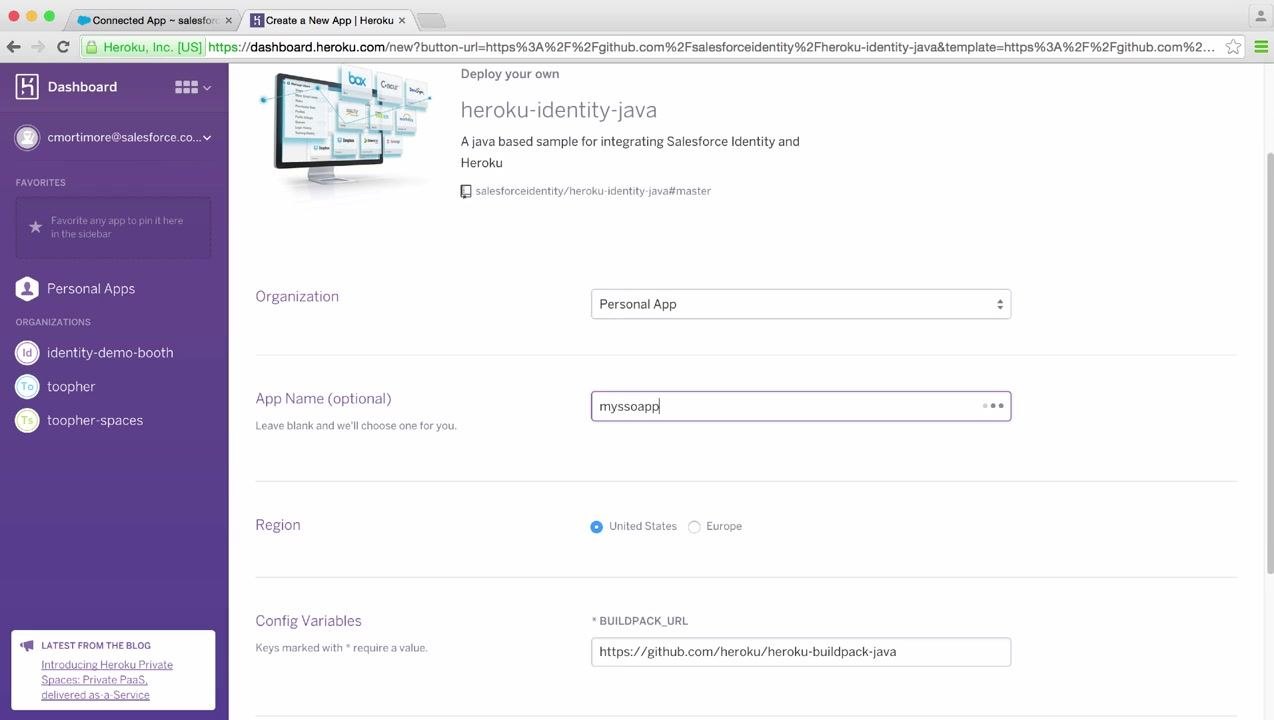
Task: Open the toopher-spaces organization
Action: 95,421
